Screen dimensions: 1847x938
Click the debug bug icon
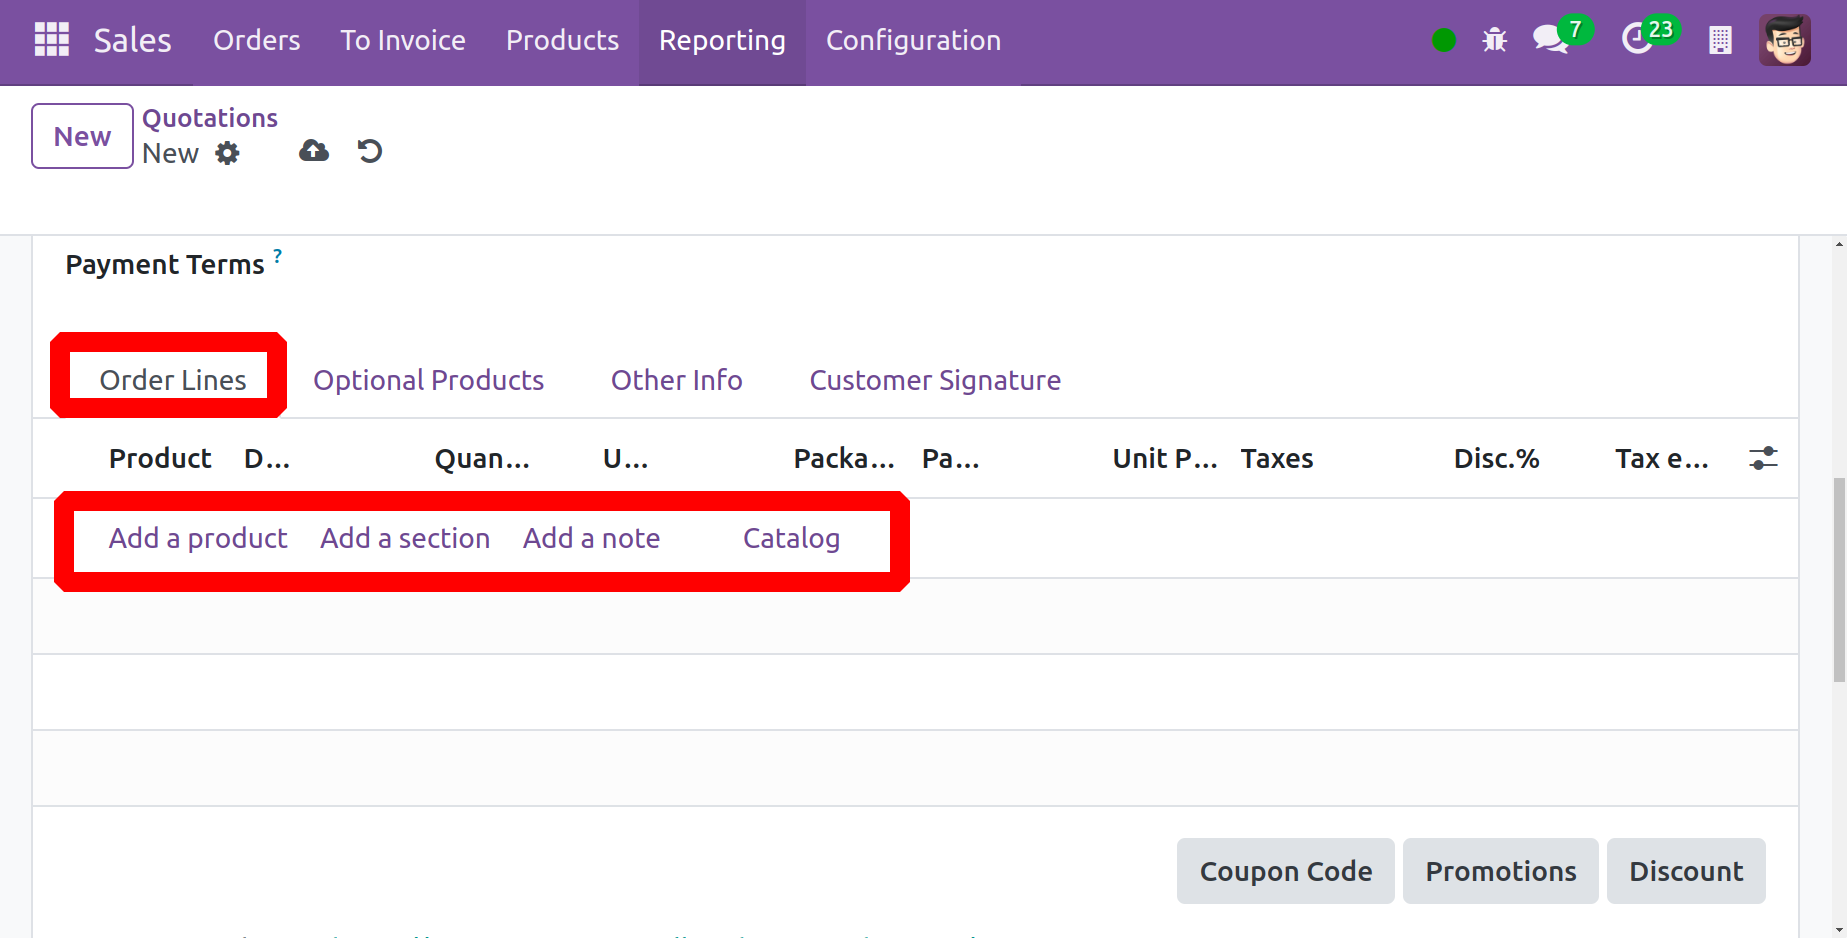point(1494,40)
